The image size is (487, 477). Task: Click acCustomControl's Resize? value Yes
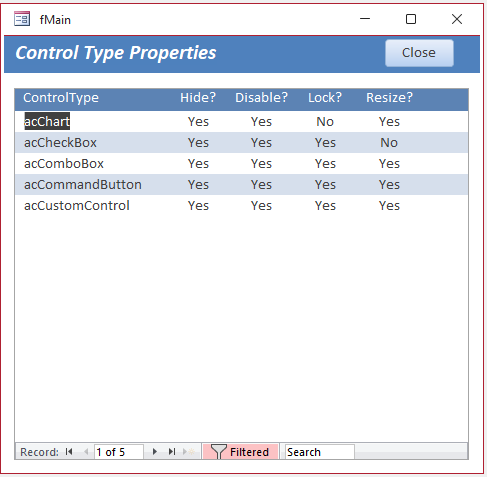389,206
